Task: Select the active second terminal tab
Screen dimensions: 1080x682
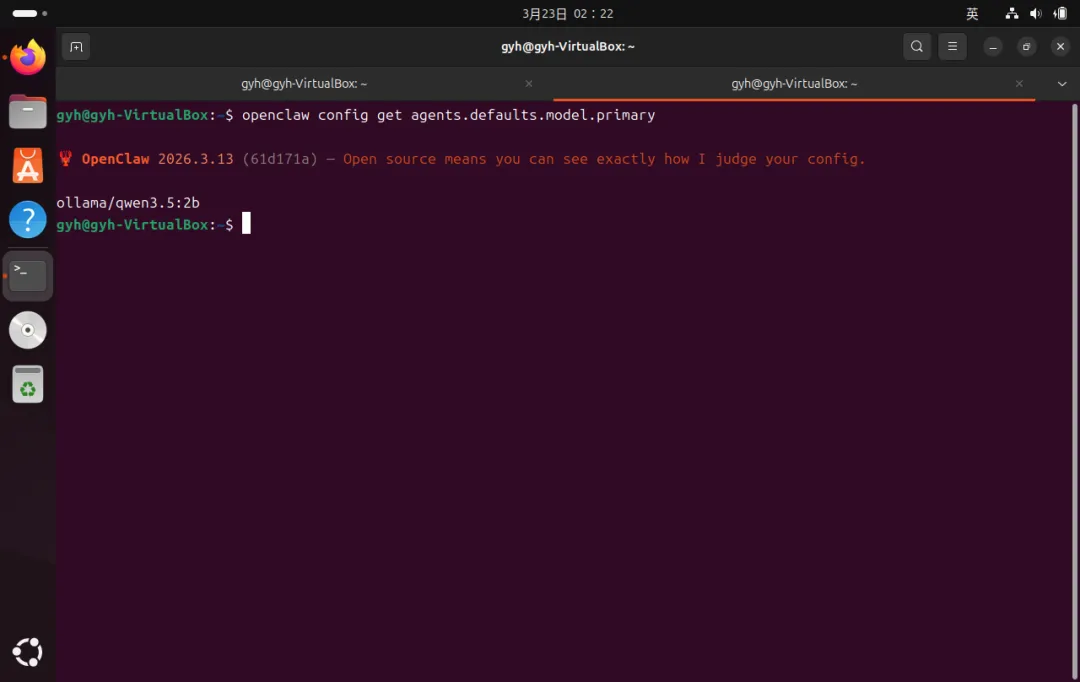Action: pos(793,83)
